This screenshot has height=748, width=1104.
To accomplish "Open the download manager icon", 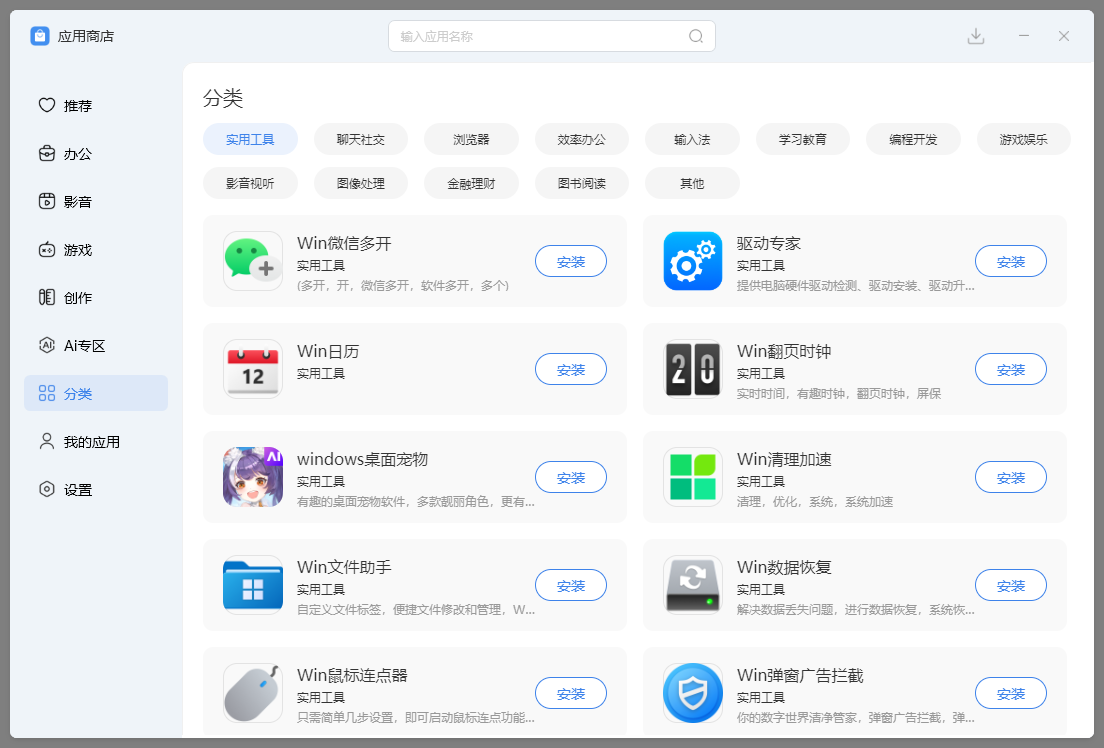I will (975, 35).
